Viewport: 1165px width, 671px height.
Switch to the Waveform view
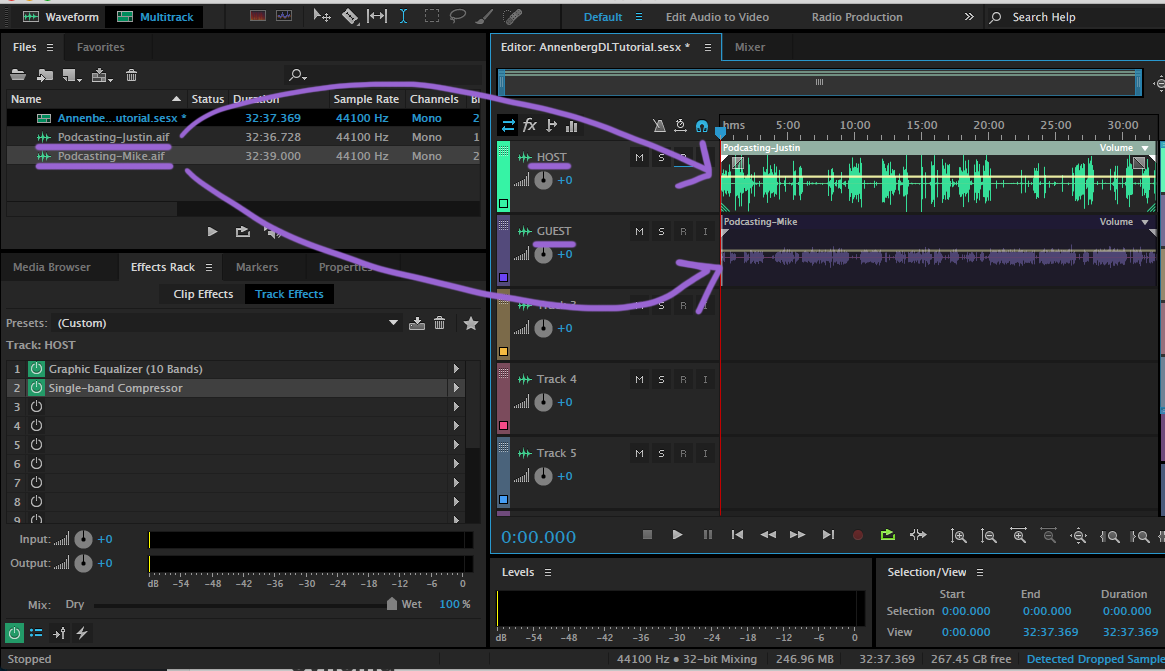coord(61,17)
